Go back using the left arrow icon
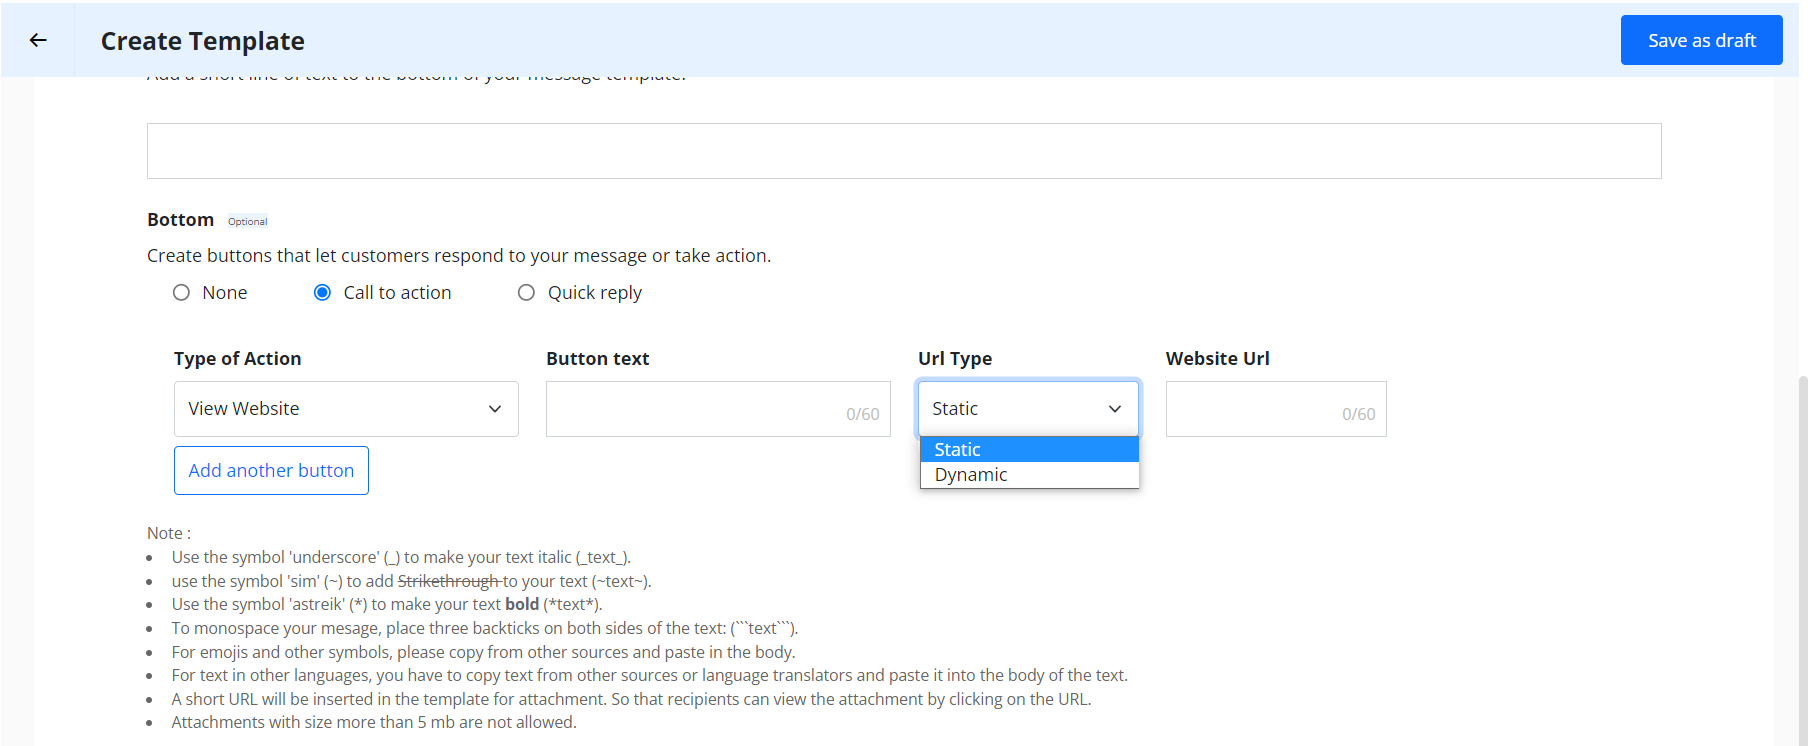Viewport: 1808px width, 746px height. pyautogui.click(x=38, y=40)
